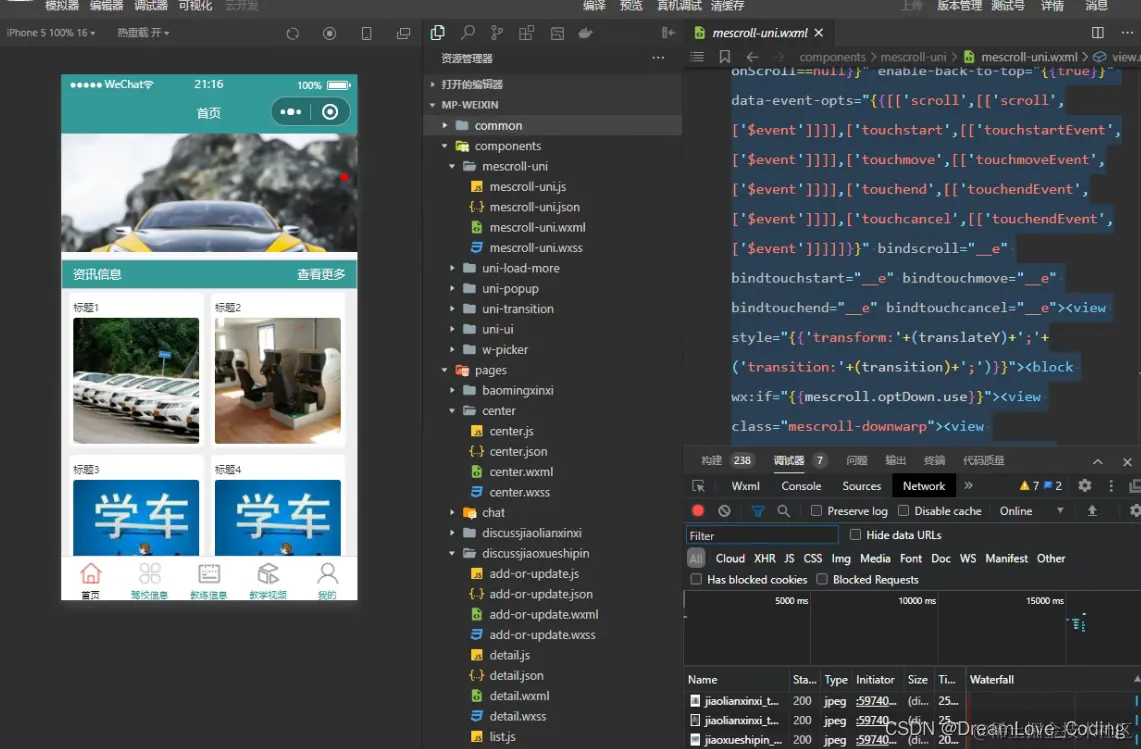Click the simulator record circle icon
Image resolution: width=1141 pixels, height=749 pixels.
point(330,33)
